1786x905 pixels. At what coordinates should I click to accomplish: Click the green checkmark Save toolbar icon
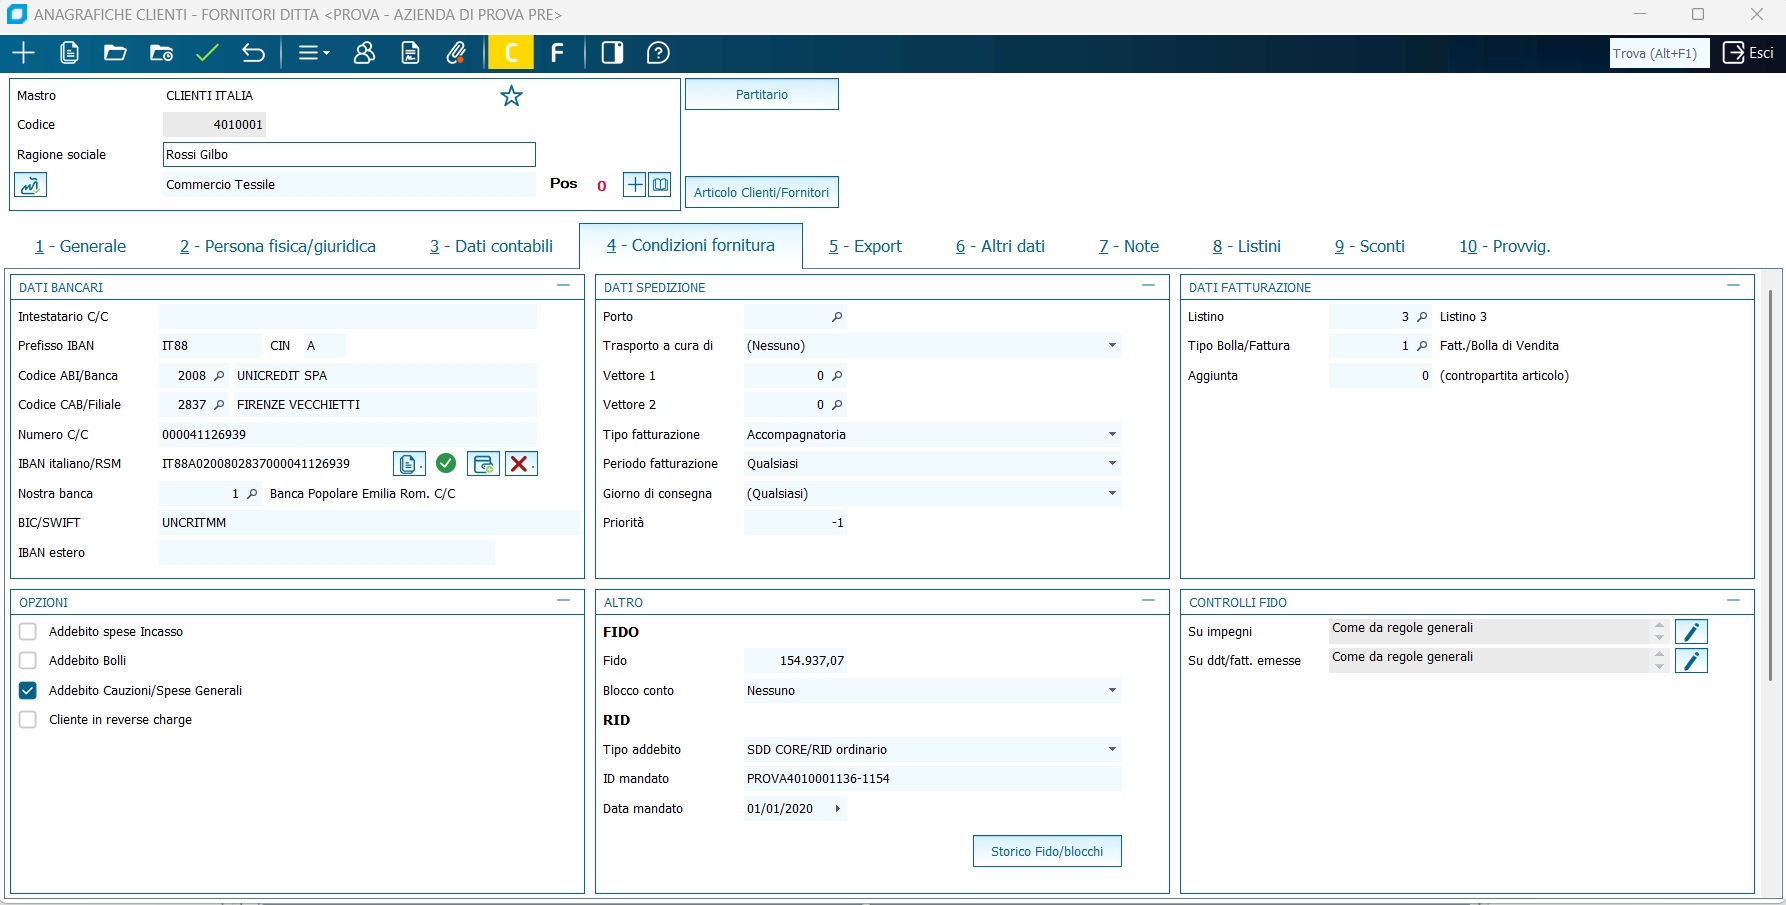coord(207,53)
